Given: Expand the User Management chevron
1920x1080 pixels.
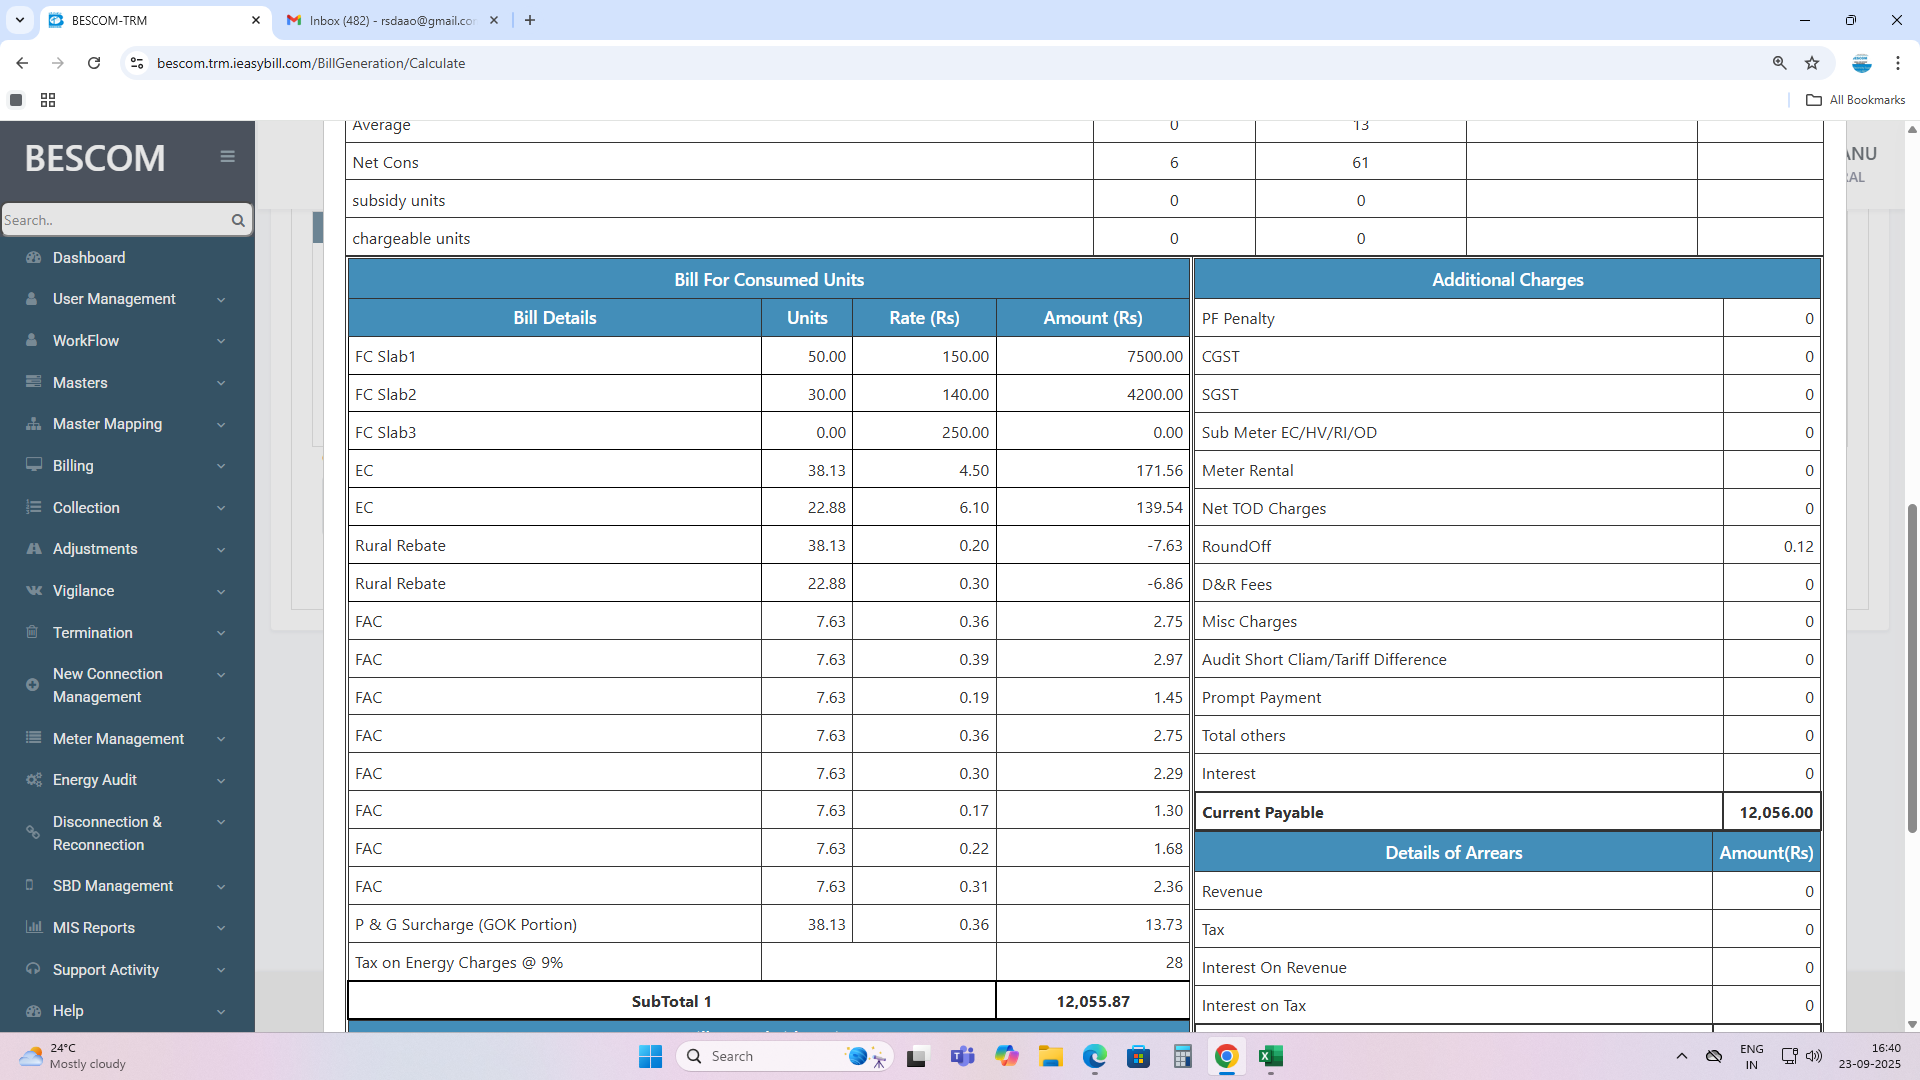Looking at the screenshot, I should pyautogui.click(x=221, y=299).
